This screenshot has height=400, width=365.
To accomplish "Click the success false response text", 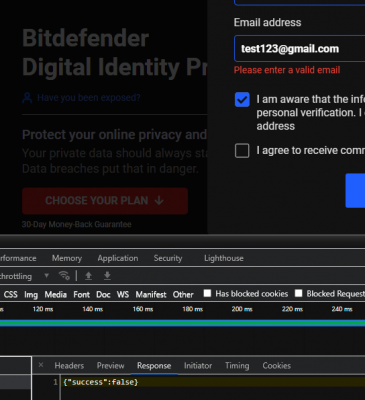I will tap(101, 382).
